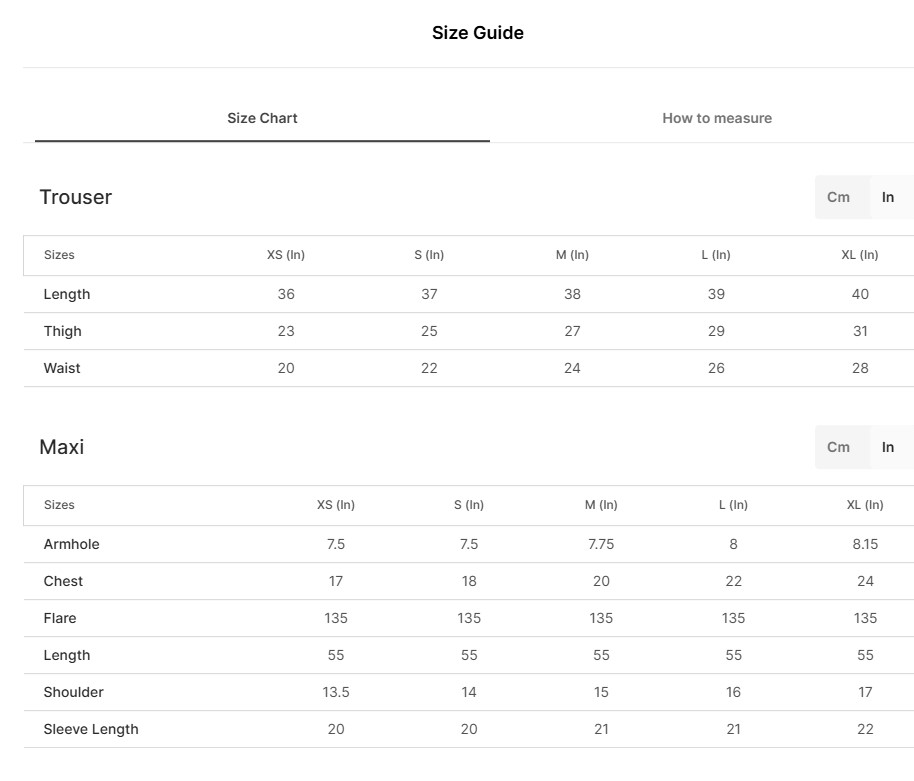
Task: Switch to the Size Chart tab
Action: click(262, 118)
